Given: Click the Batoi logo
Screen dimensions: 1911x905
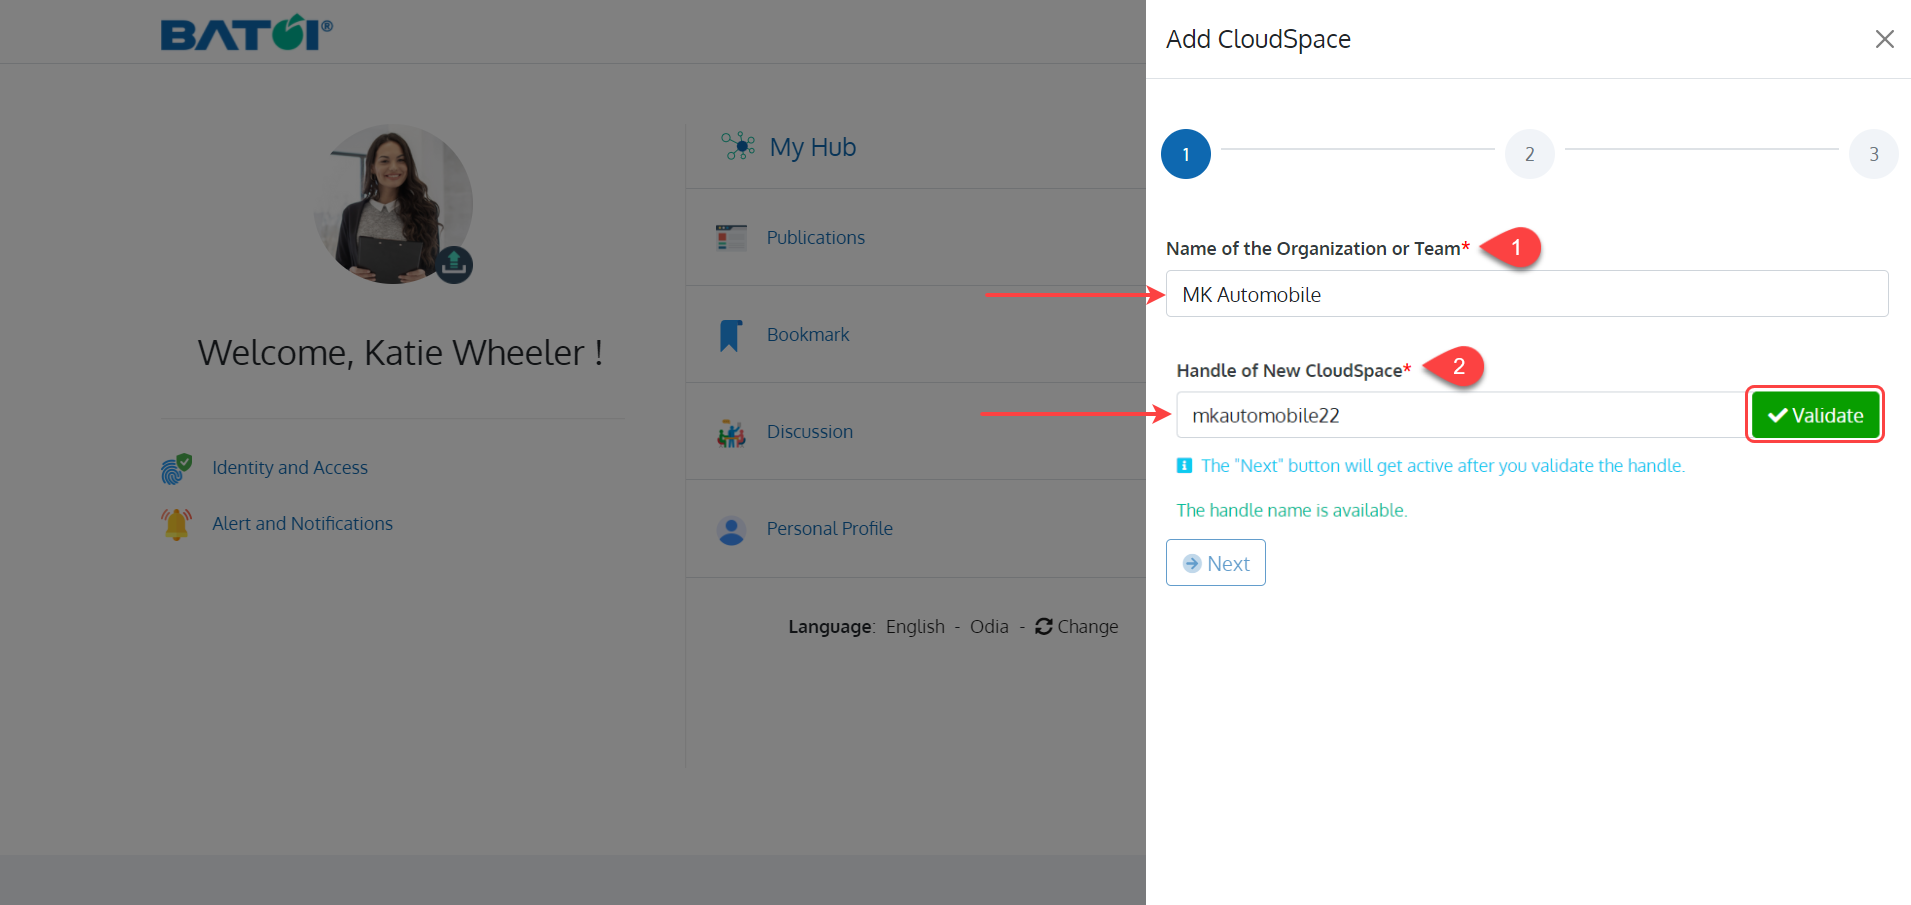Looking at the screenshot, I should 246,33.
